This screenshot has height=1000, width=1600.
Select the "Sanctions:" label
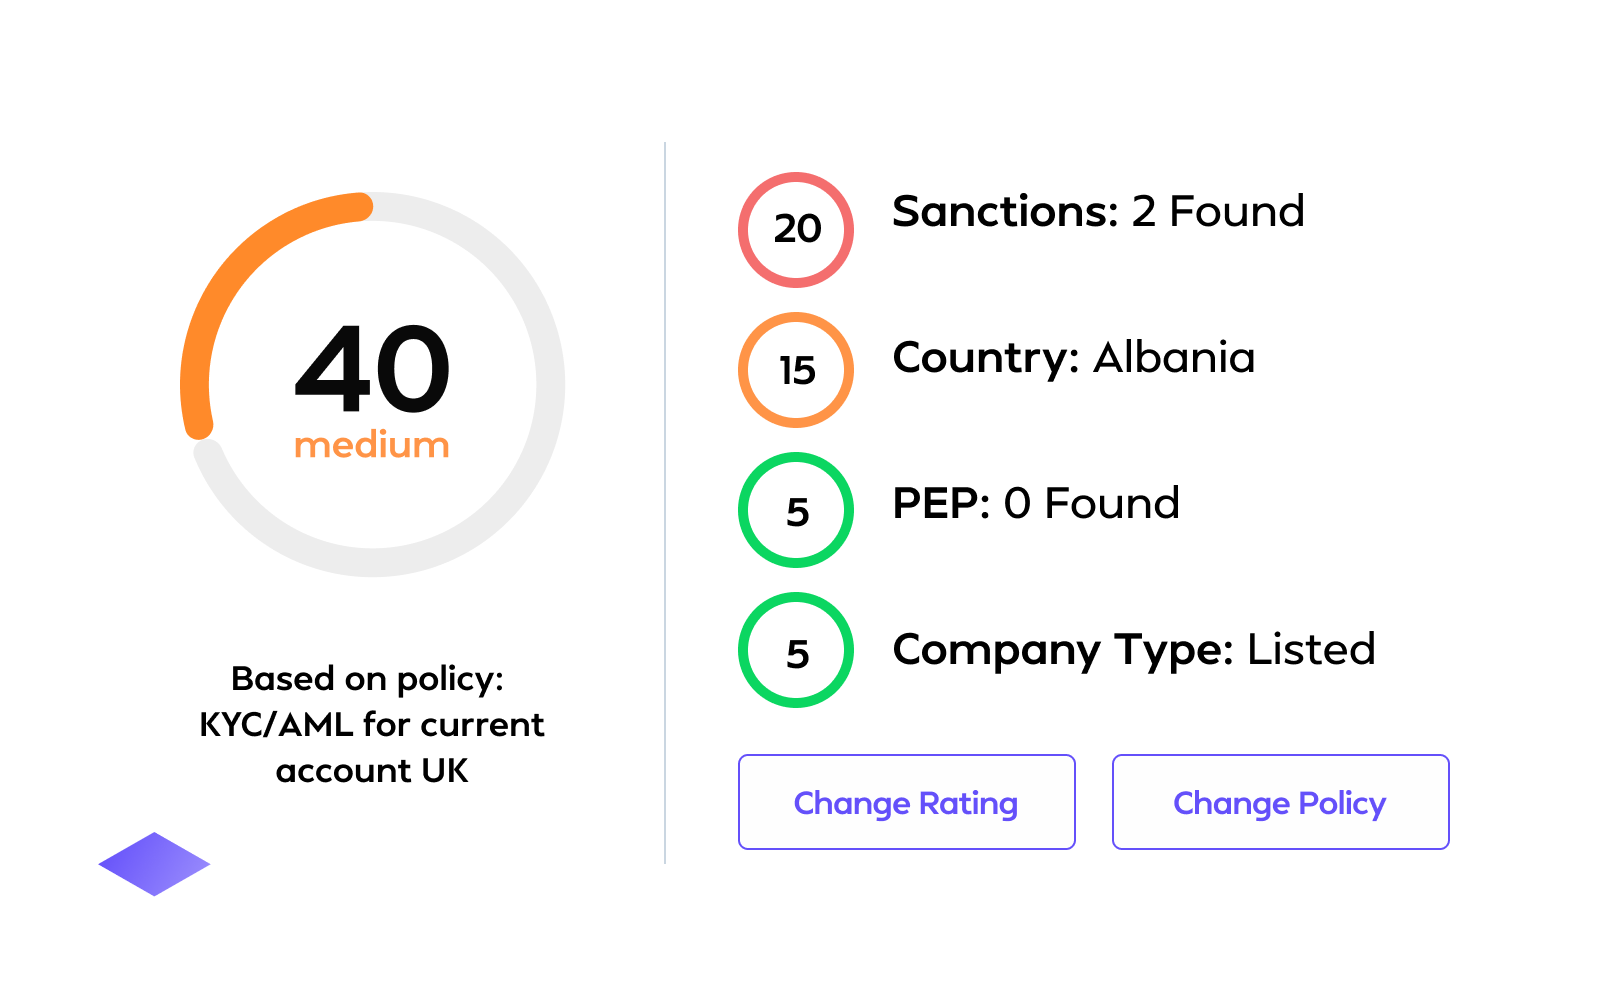click(x=1004, y=212)
